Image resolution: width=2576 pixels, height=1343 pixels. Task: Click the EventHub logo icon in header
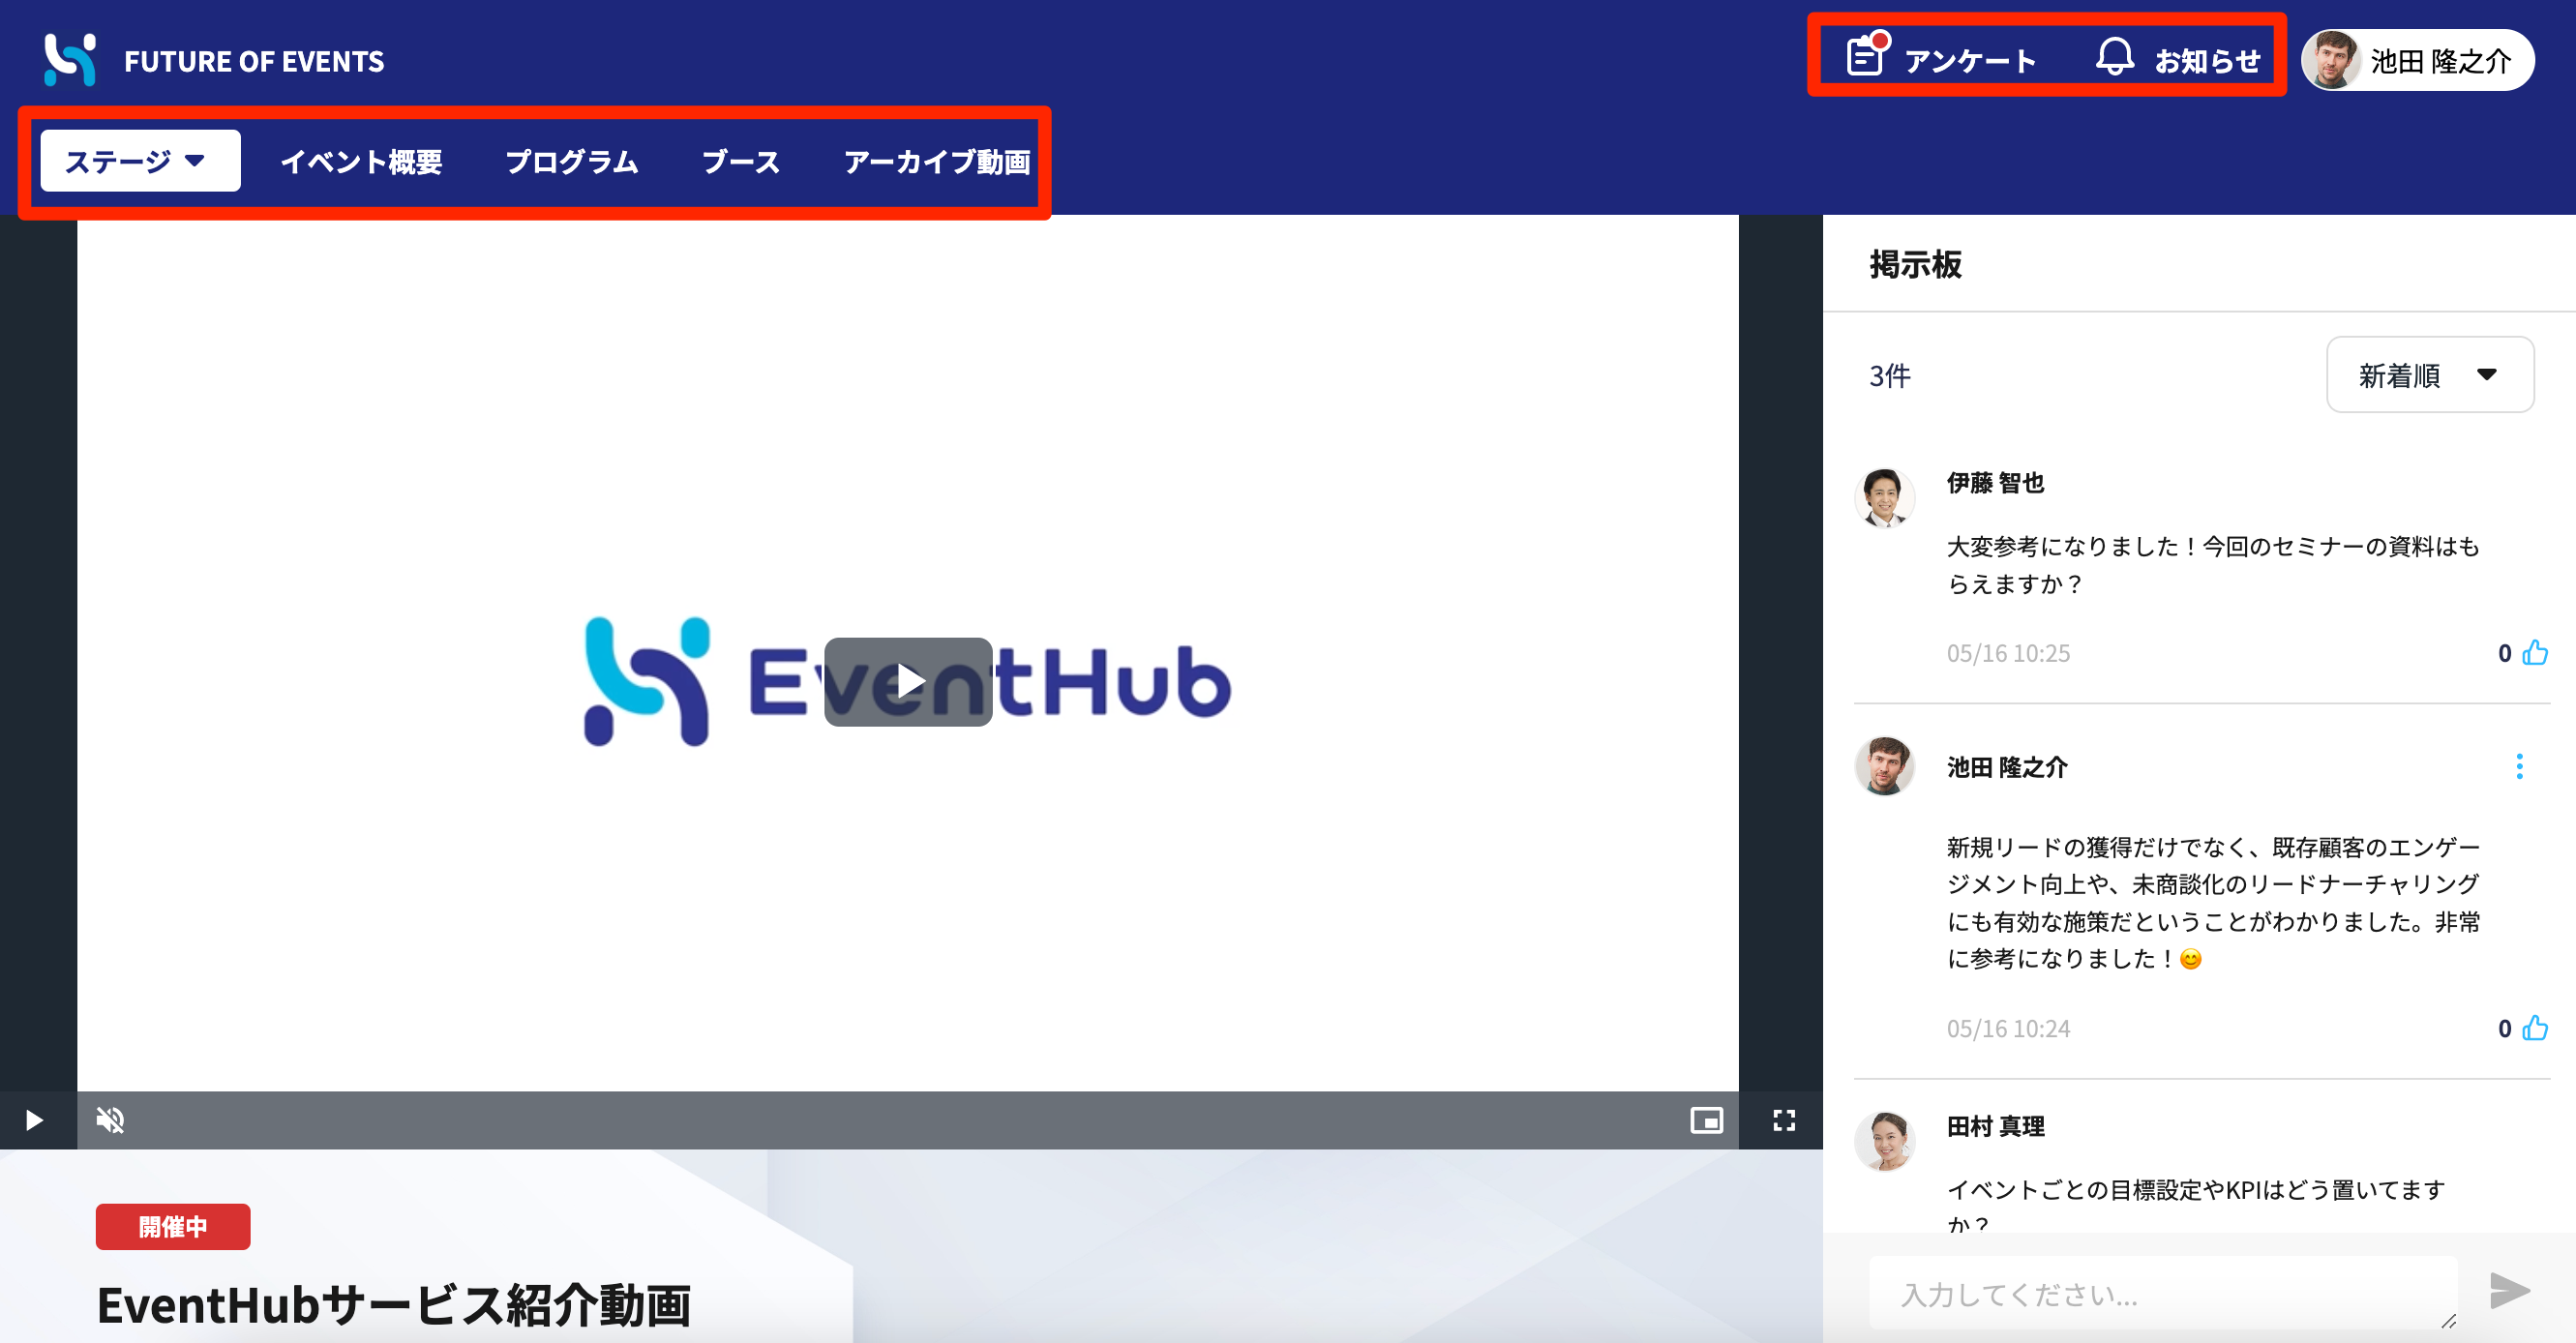click(x=70, y=60)
